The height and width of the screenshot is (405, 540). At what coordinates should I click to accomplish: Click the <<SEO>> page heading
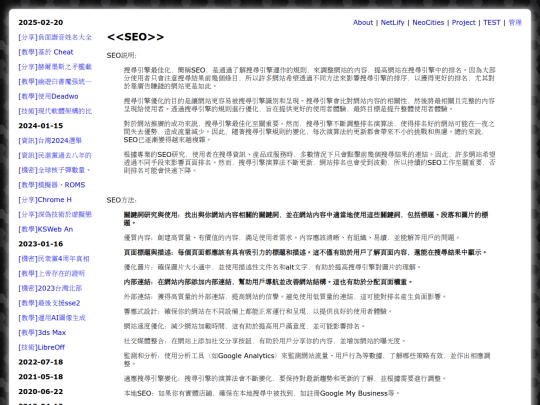click(x=135, y=37)
